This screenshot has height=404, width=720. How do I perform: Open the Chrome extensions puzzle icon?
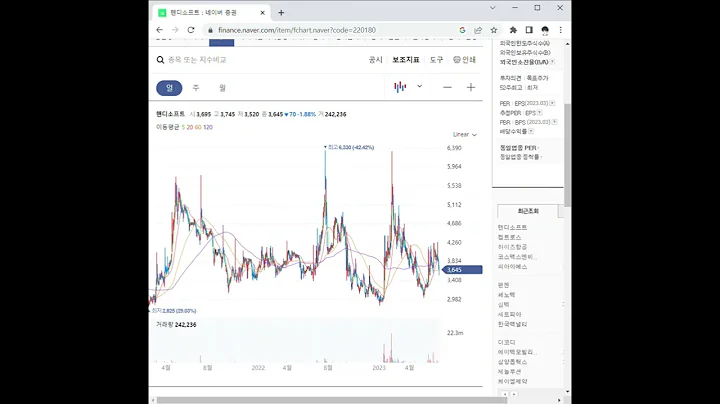pos(513,30)
